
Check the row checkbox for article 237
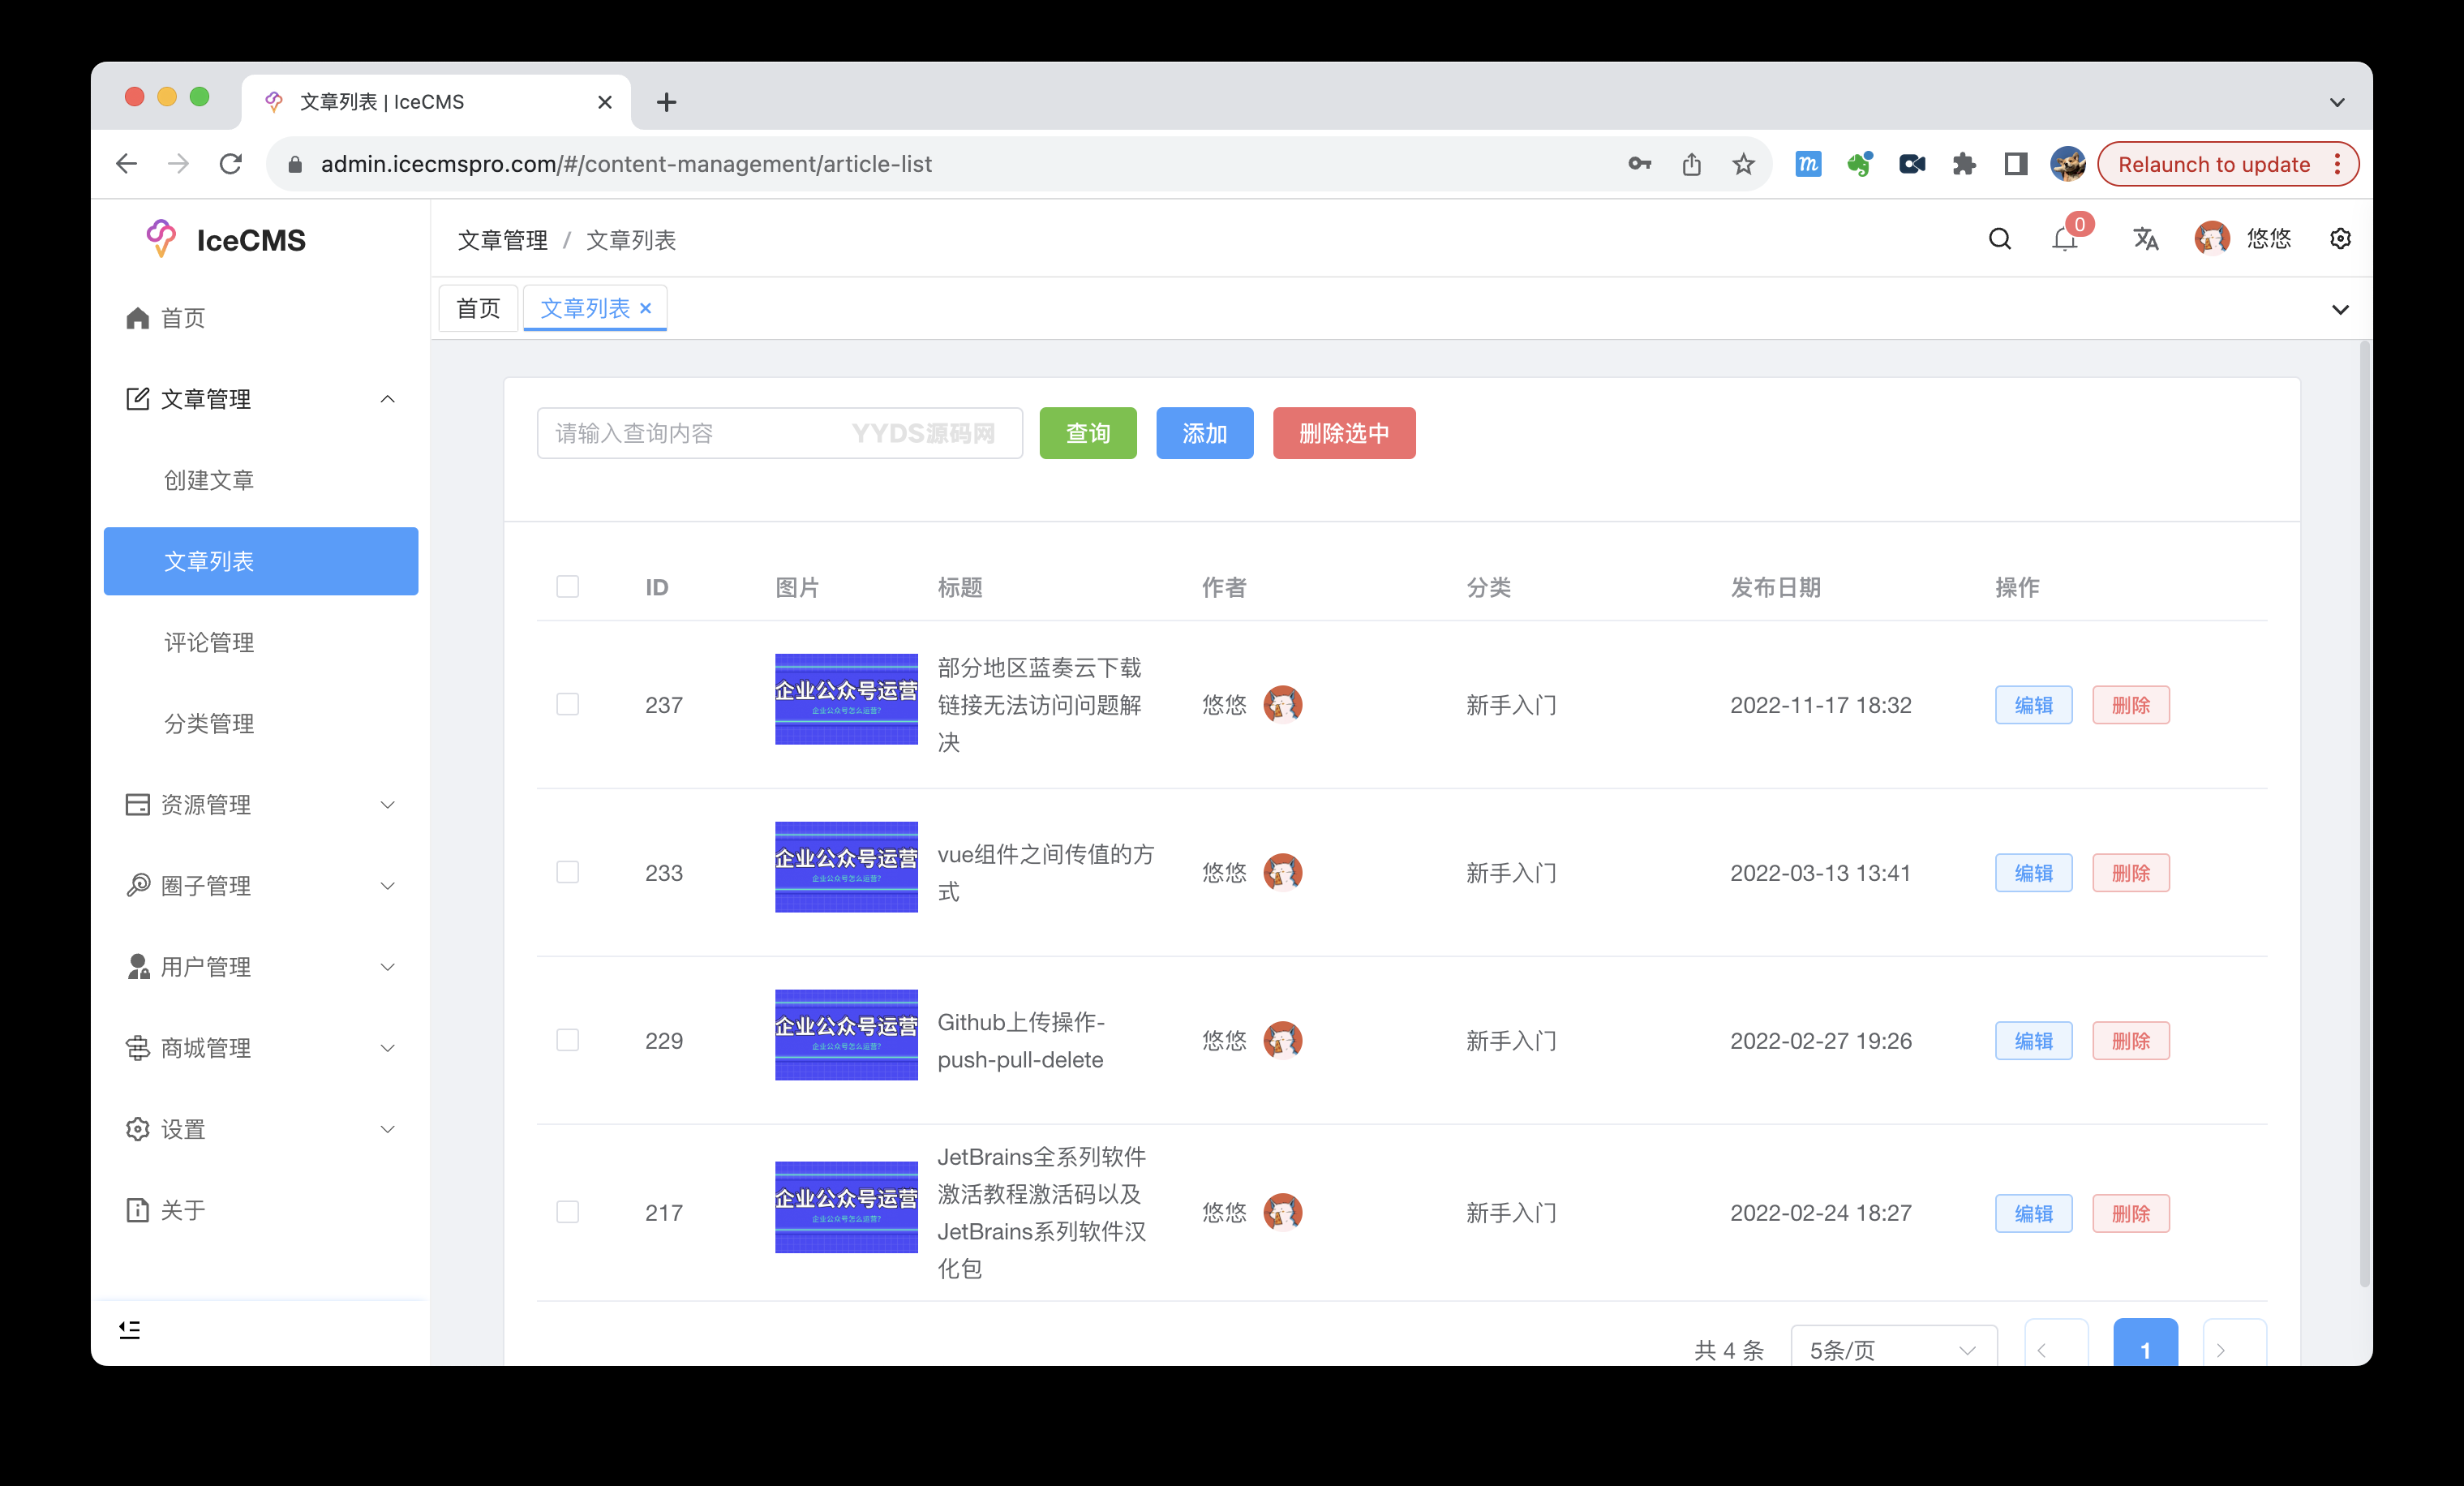567,704
